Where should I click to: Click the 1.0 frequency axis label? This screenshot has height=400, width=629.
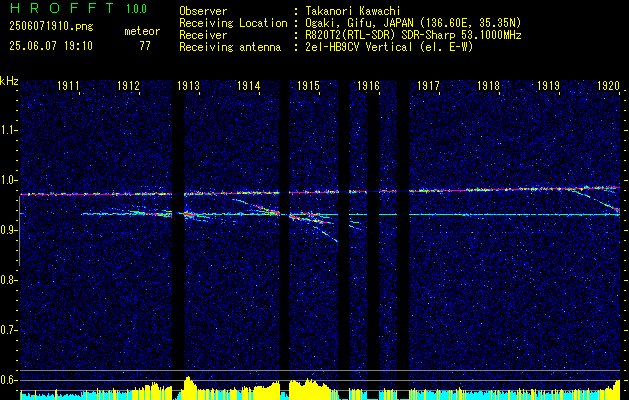pyautogui.click(x=8, y=180)
